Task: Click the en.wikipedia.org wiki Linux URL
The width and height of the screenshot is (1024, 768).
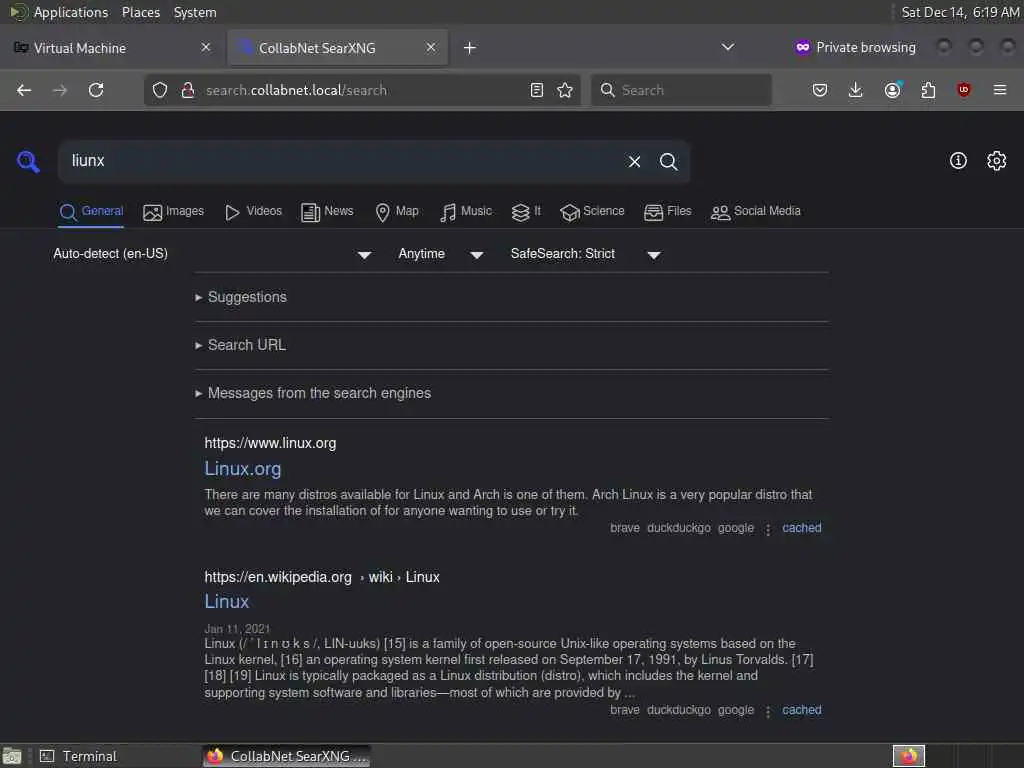Action: [321, 577]
